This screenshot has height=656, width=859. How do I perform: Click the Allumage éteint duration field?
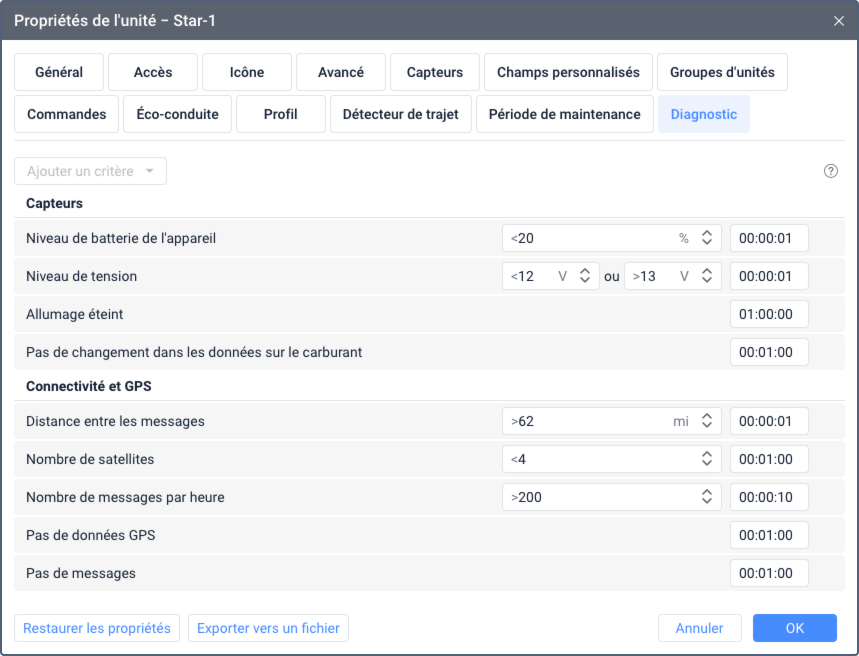tap(769, 314)
